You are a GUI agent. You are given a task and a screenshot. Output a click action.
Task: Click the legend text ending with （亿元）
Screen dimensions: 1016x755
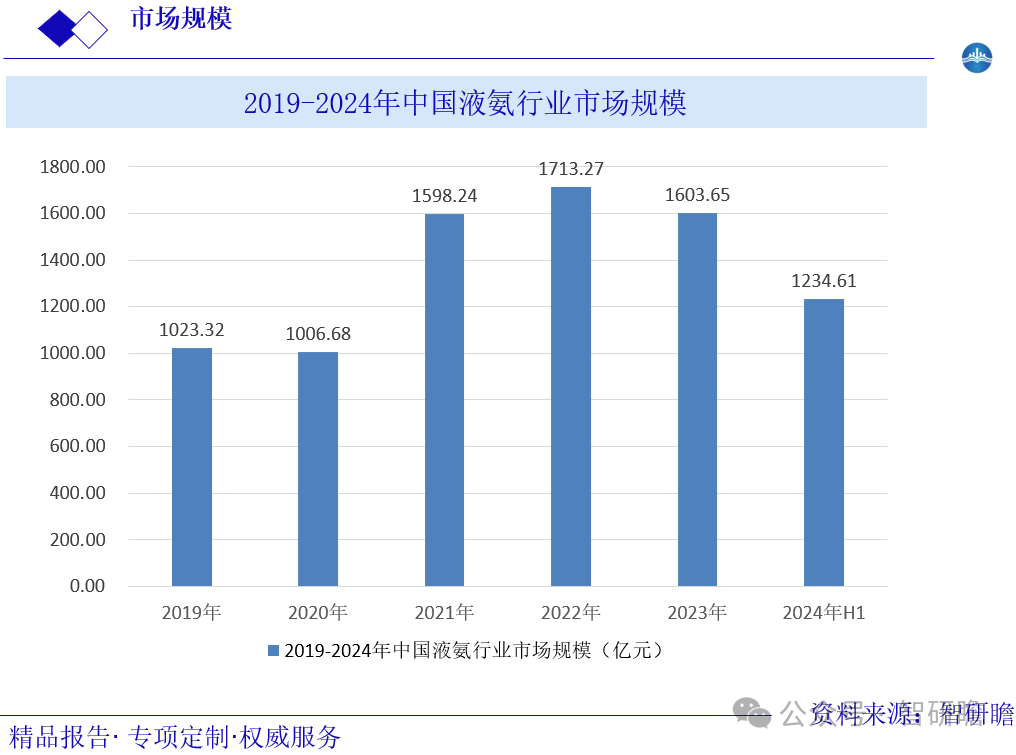tap(473, 651)
